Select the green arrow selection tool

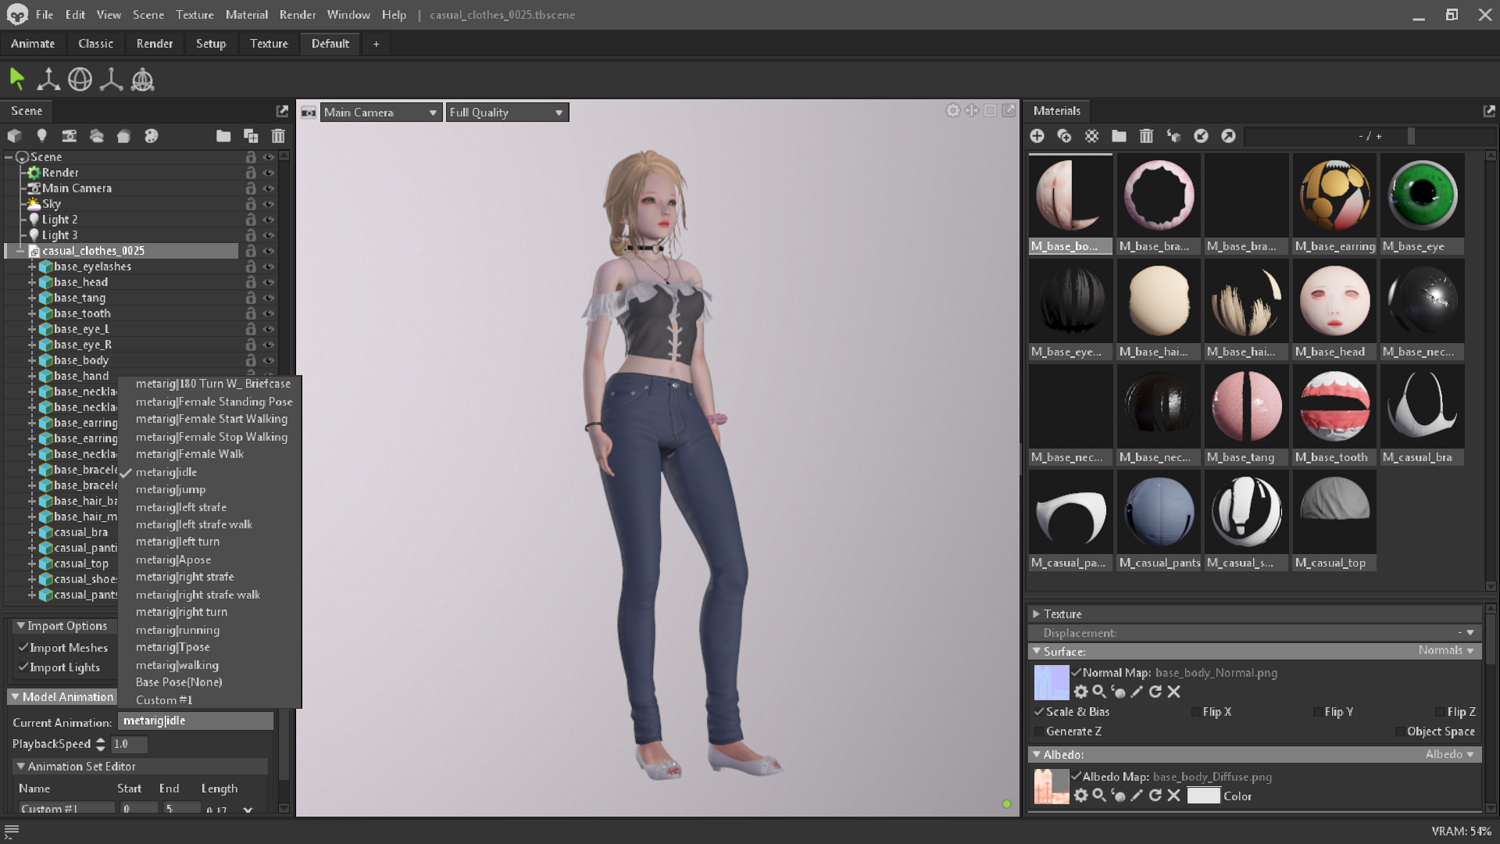tap(17, 79)
